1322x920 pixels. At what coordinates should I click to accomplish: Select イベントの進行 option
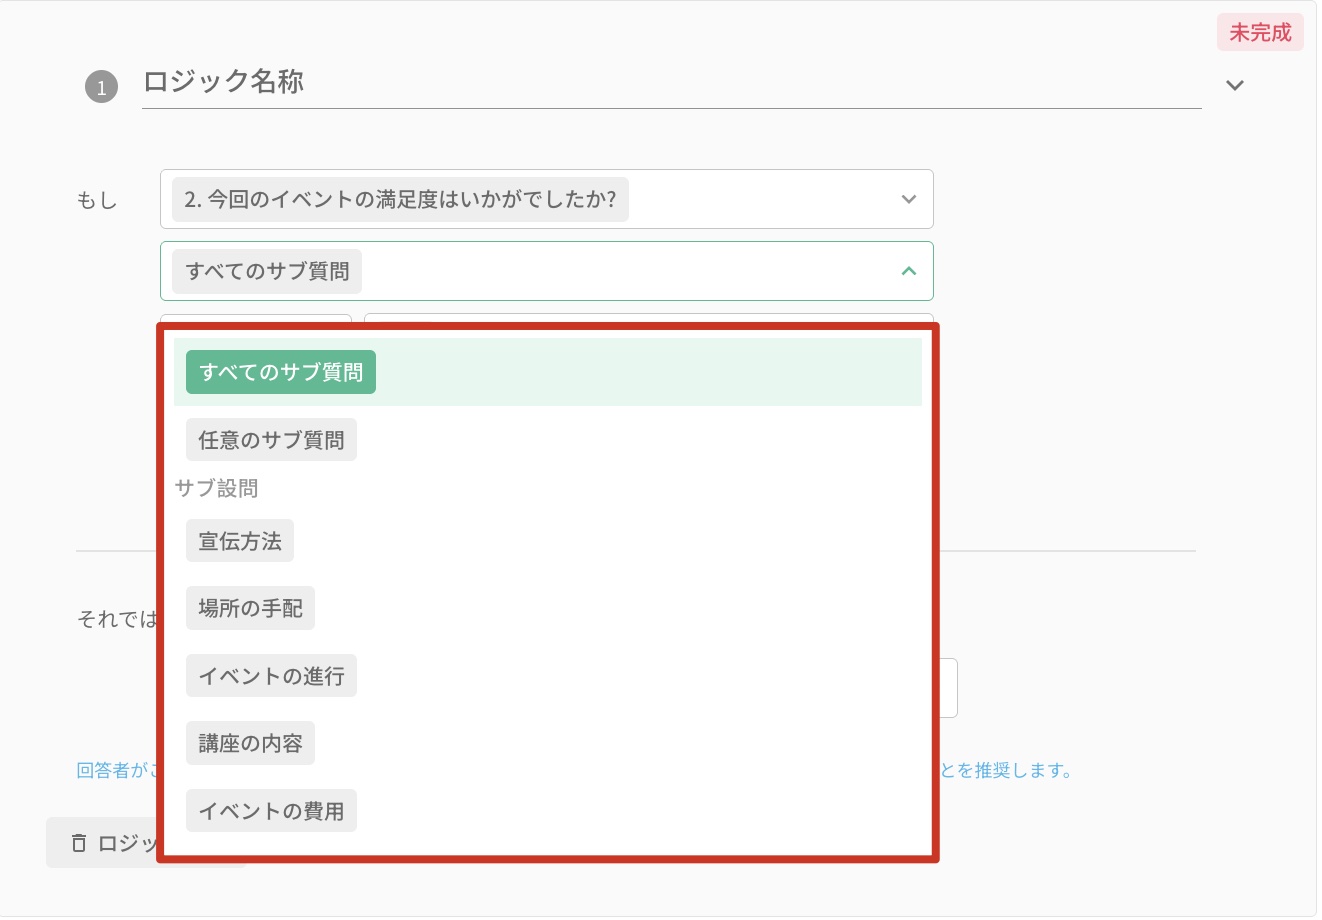pyautogui.click(x=271, y=676)
